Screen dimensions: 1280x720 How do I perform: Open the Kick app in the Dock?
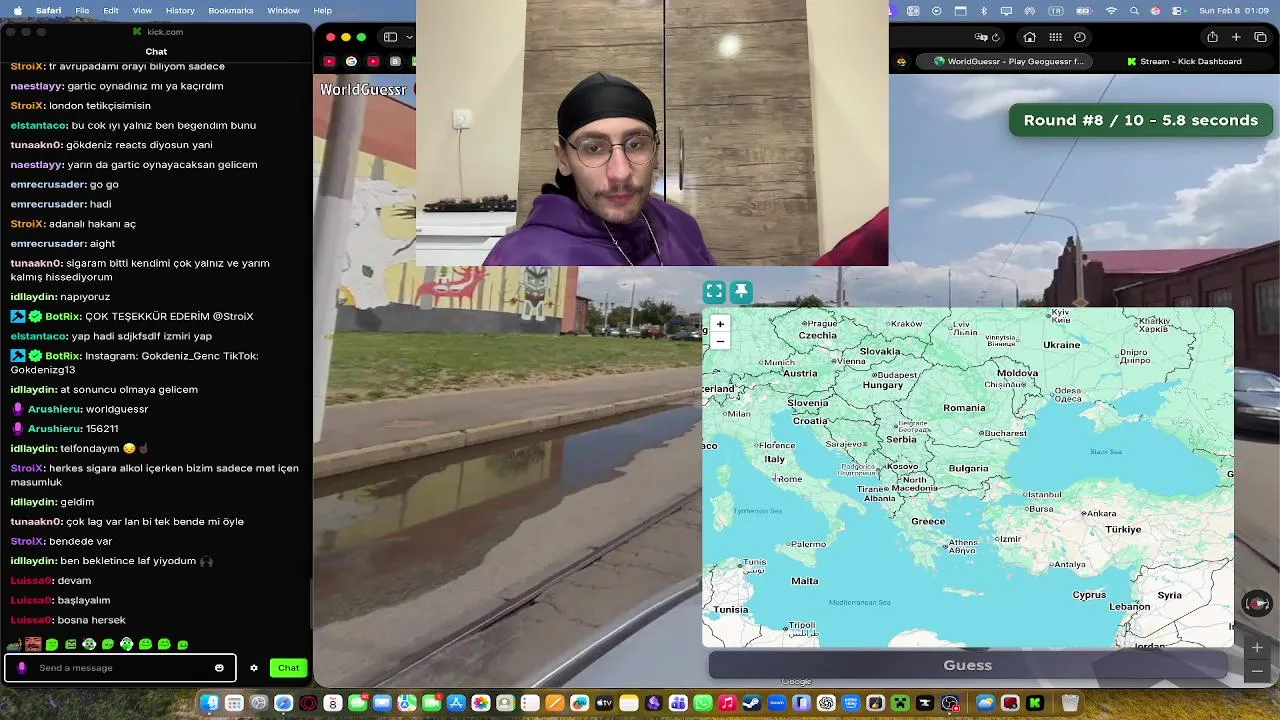tap(1035, 703)
